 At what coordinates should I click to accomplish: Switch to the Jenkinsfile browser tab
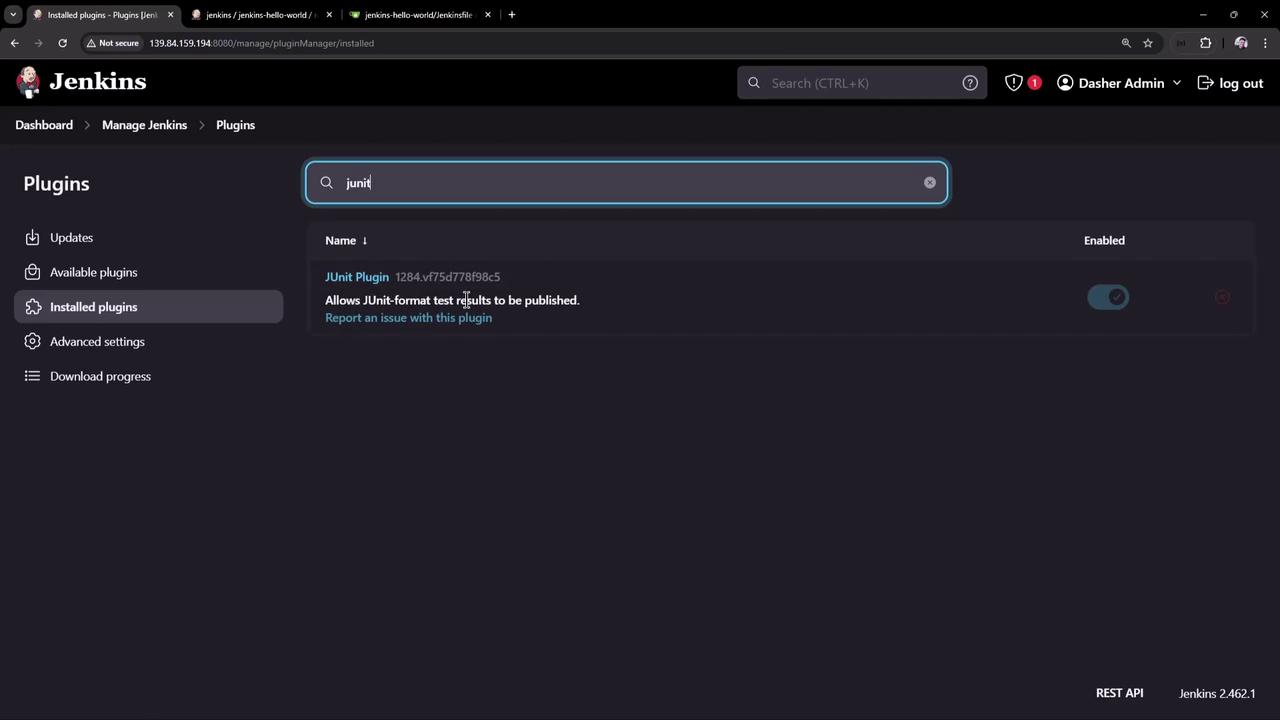coord(418,15)
